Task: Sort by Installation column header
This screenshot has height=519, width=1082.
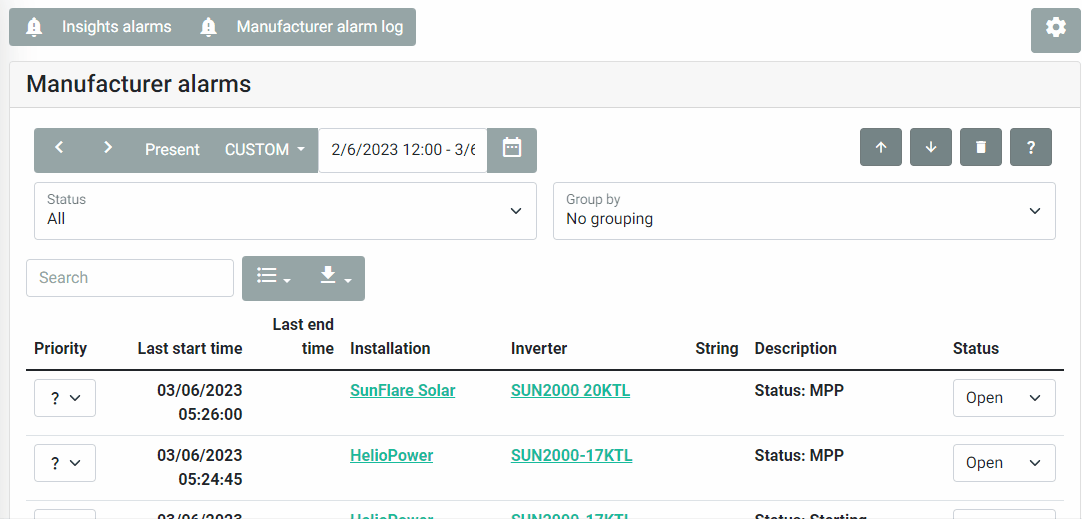Action: click(x=390, y=349)
